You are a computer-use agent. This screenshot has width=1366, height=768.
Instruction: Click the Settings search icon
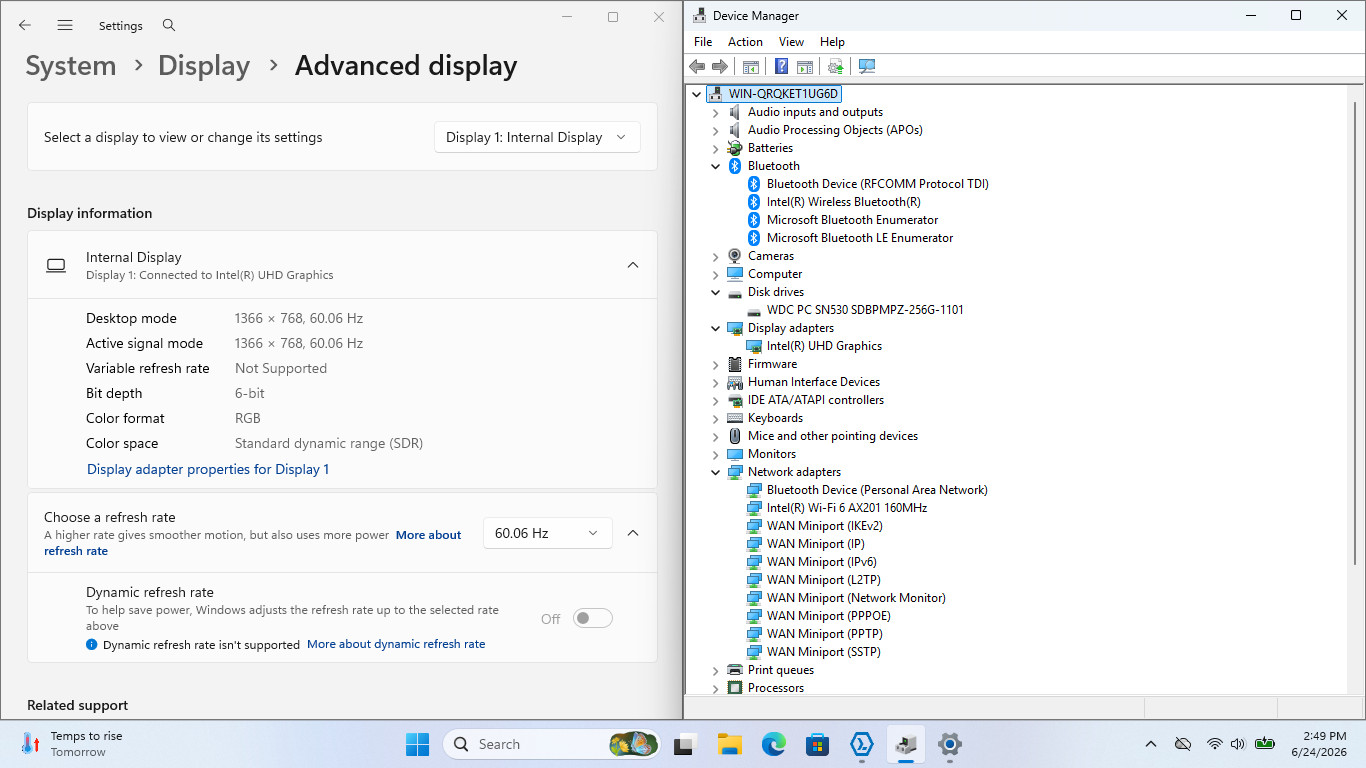click(169, 25)
